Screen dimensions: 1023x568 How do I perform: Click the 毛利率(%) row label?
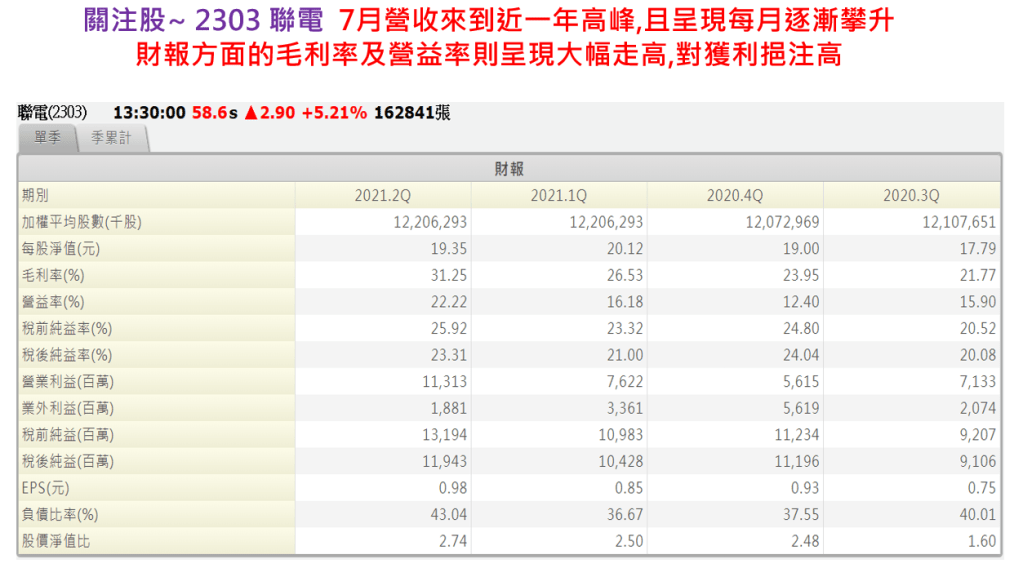(53, 275)
